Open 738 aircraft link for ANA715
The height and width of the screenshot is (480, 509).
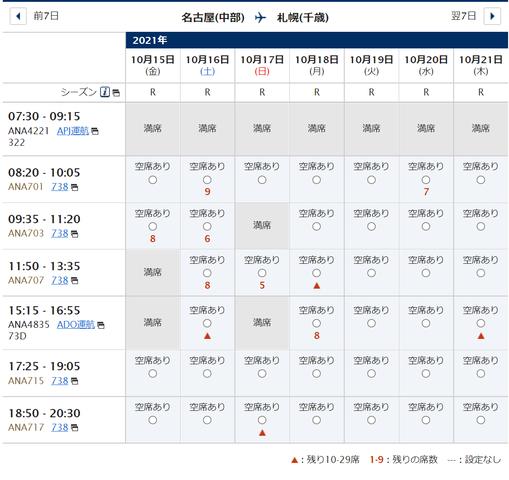[60, 381]
